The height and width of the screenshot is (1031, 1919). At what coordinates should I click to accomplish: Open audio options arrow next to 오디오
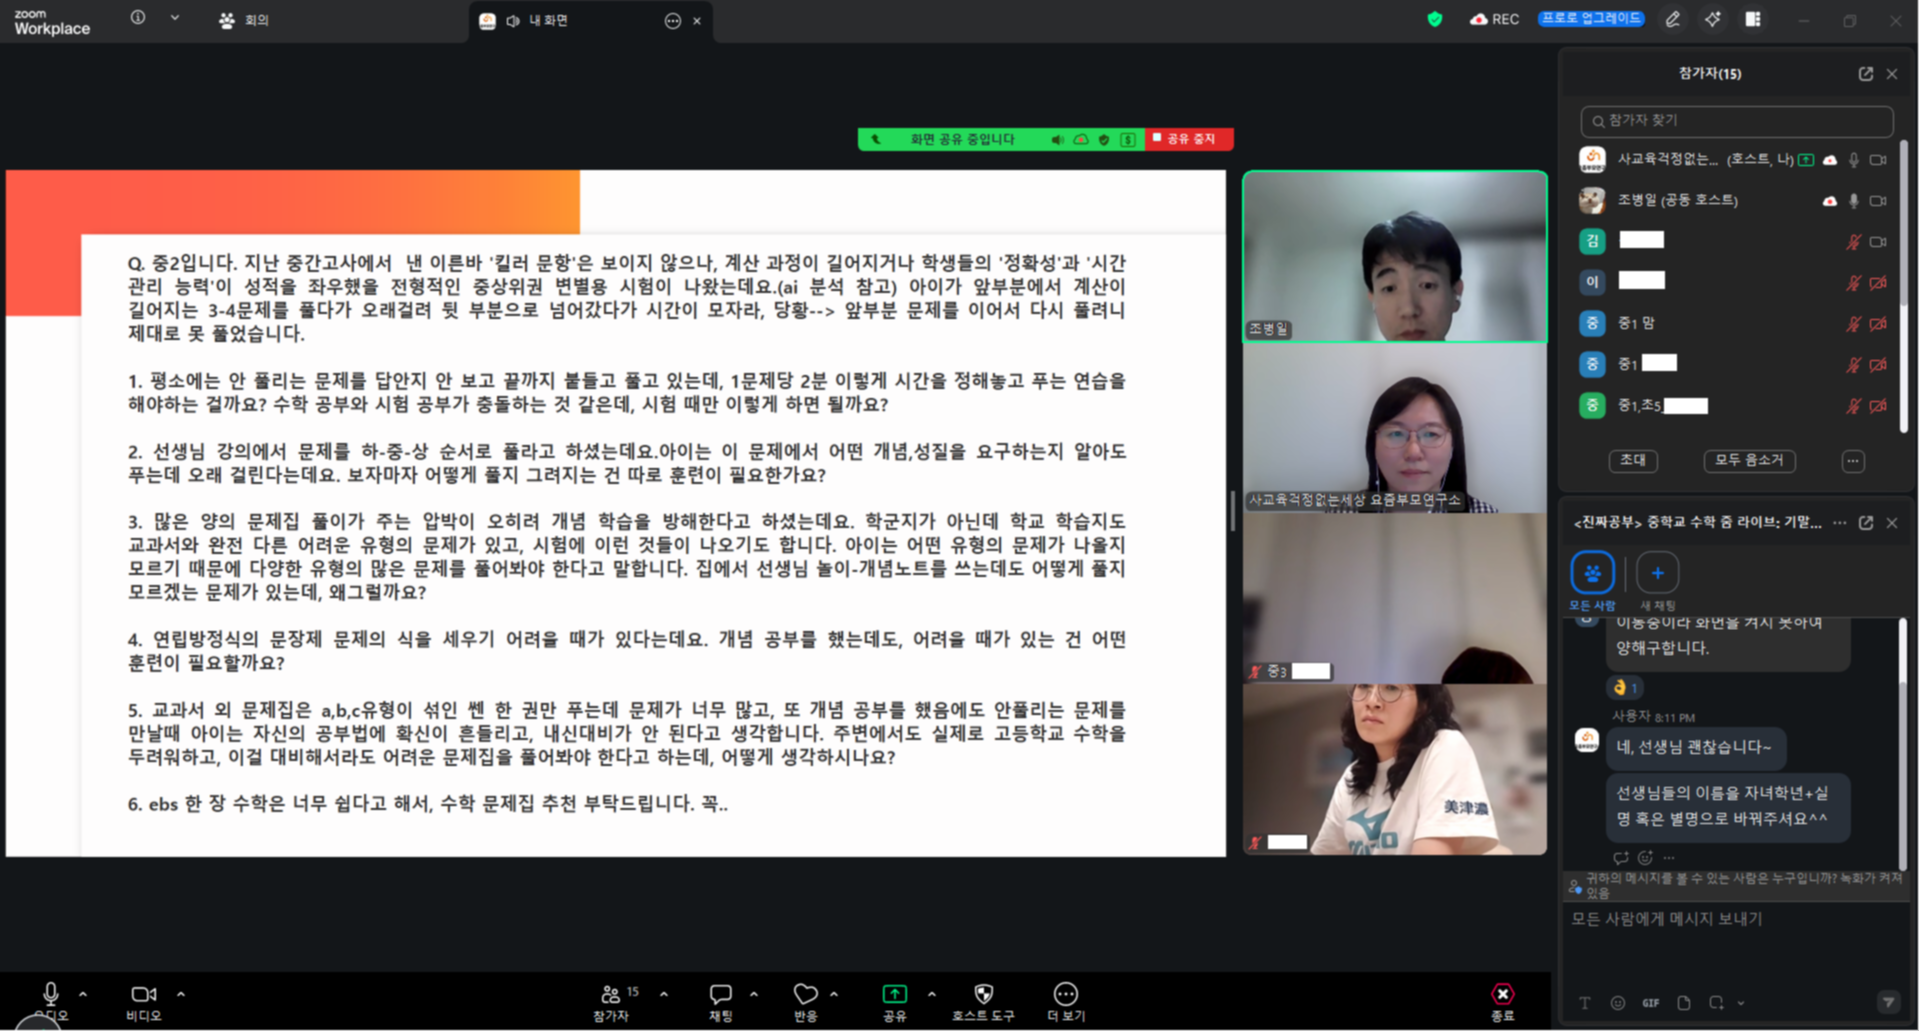[x=83, y=994]
